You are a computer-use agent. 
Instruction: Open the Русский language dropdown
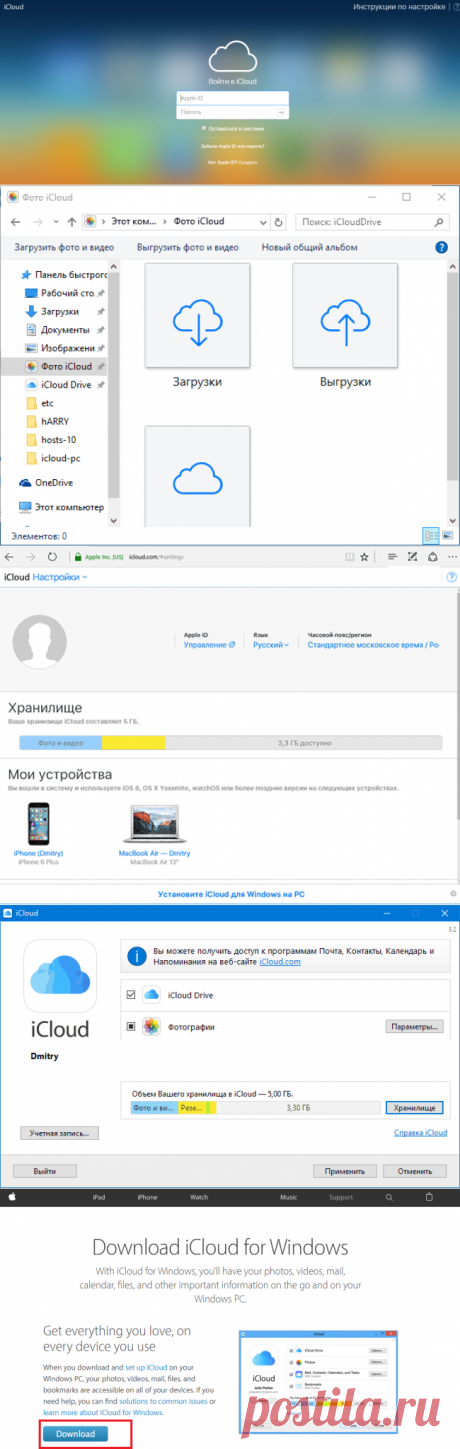tap(272, 645)
